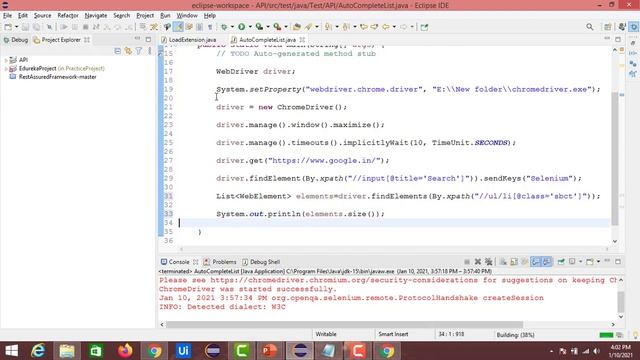Switch to the Debug Shell tab
Viewport: 640px width, 360px height.
pos(261,262)
